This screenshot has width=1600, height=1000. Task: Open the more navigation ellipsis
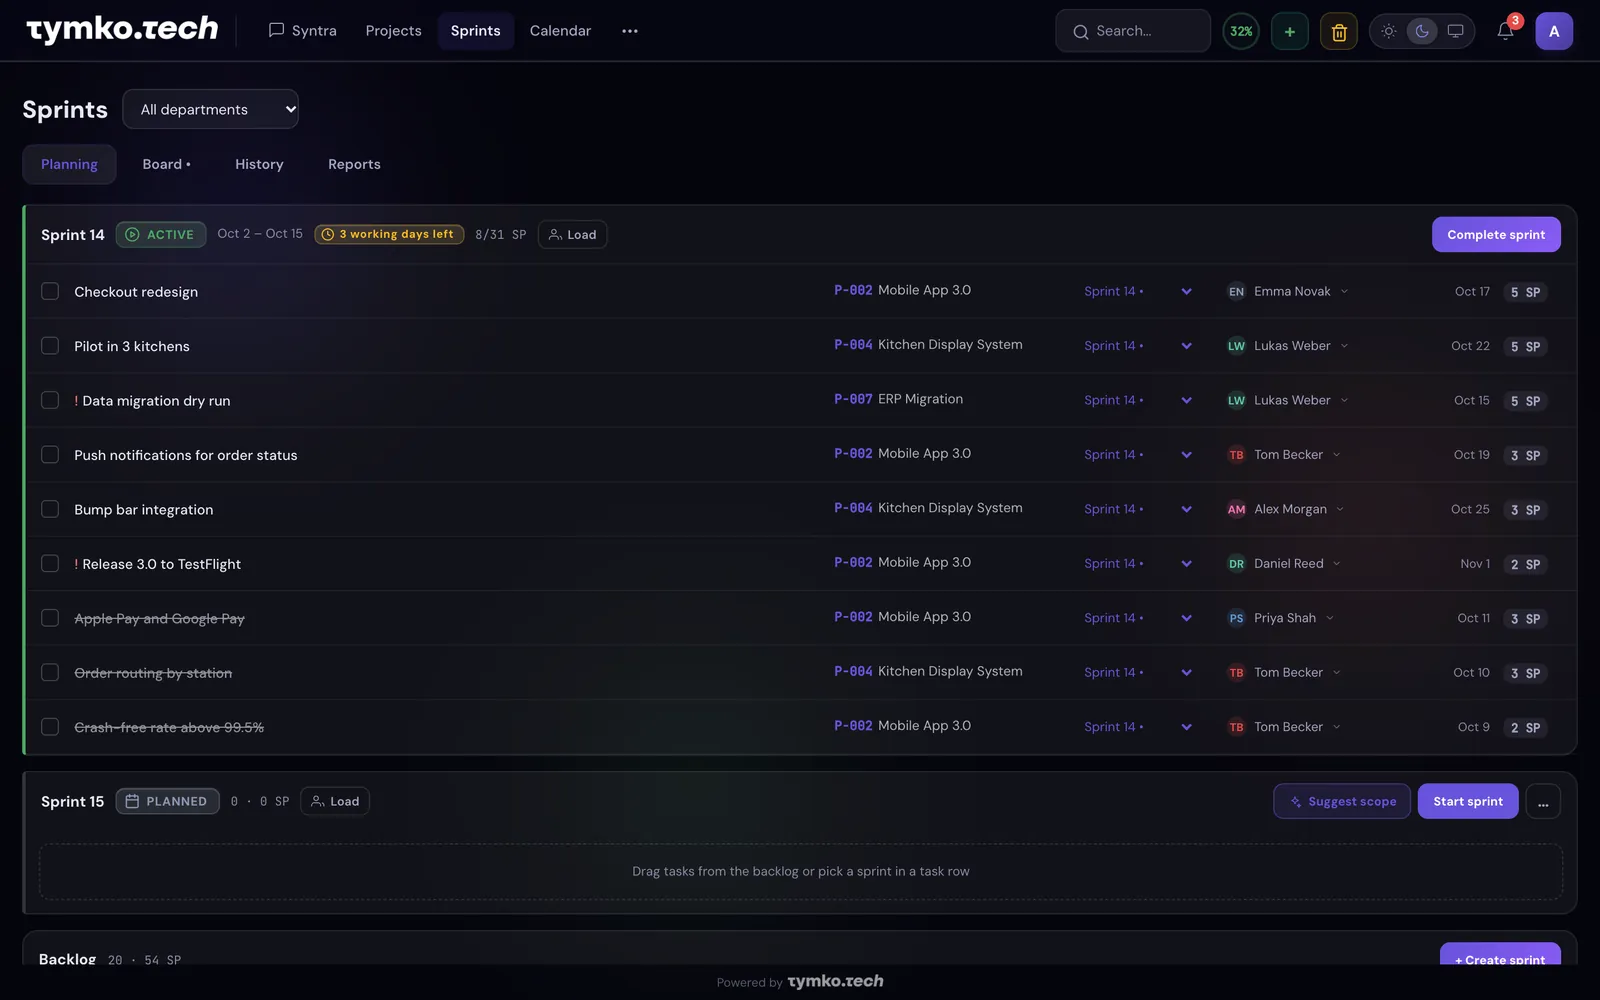click(x=629, y=31)
